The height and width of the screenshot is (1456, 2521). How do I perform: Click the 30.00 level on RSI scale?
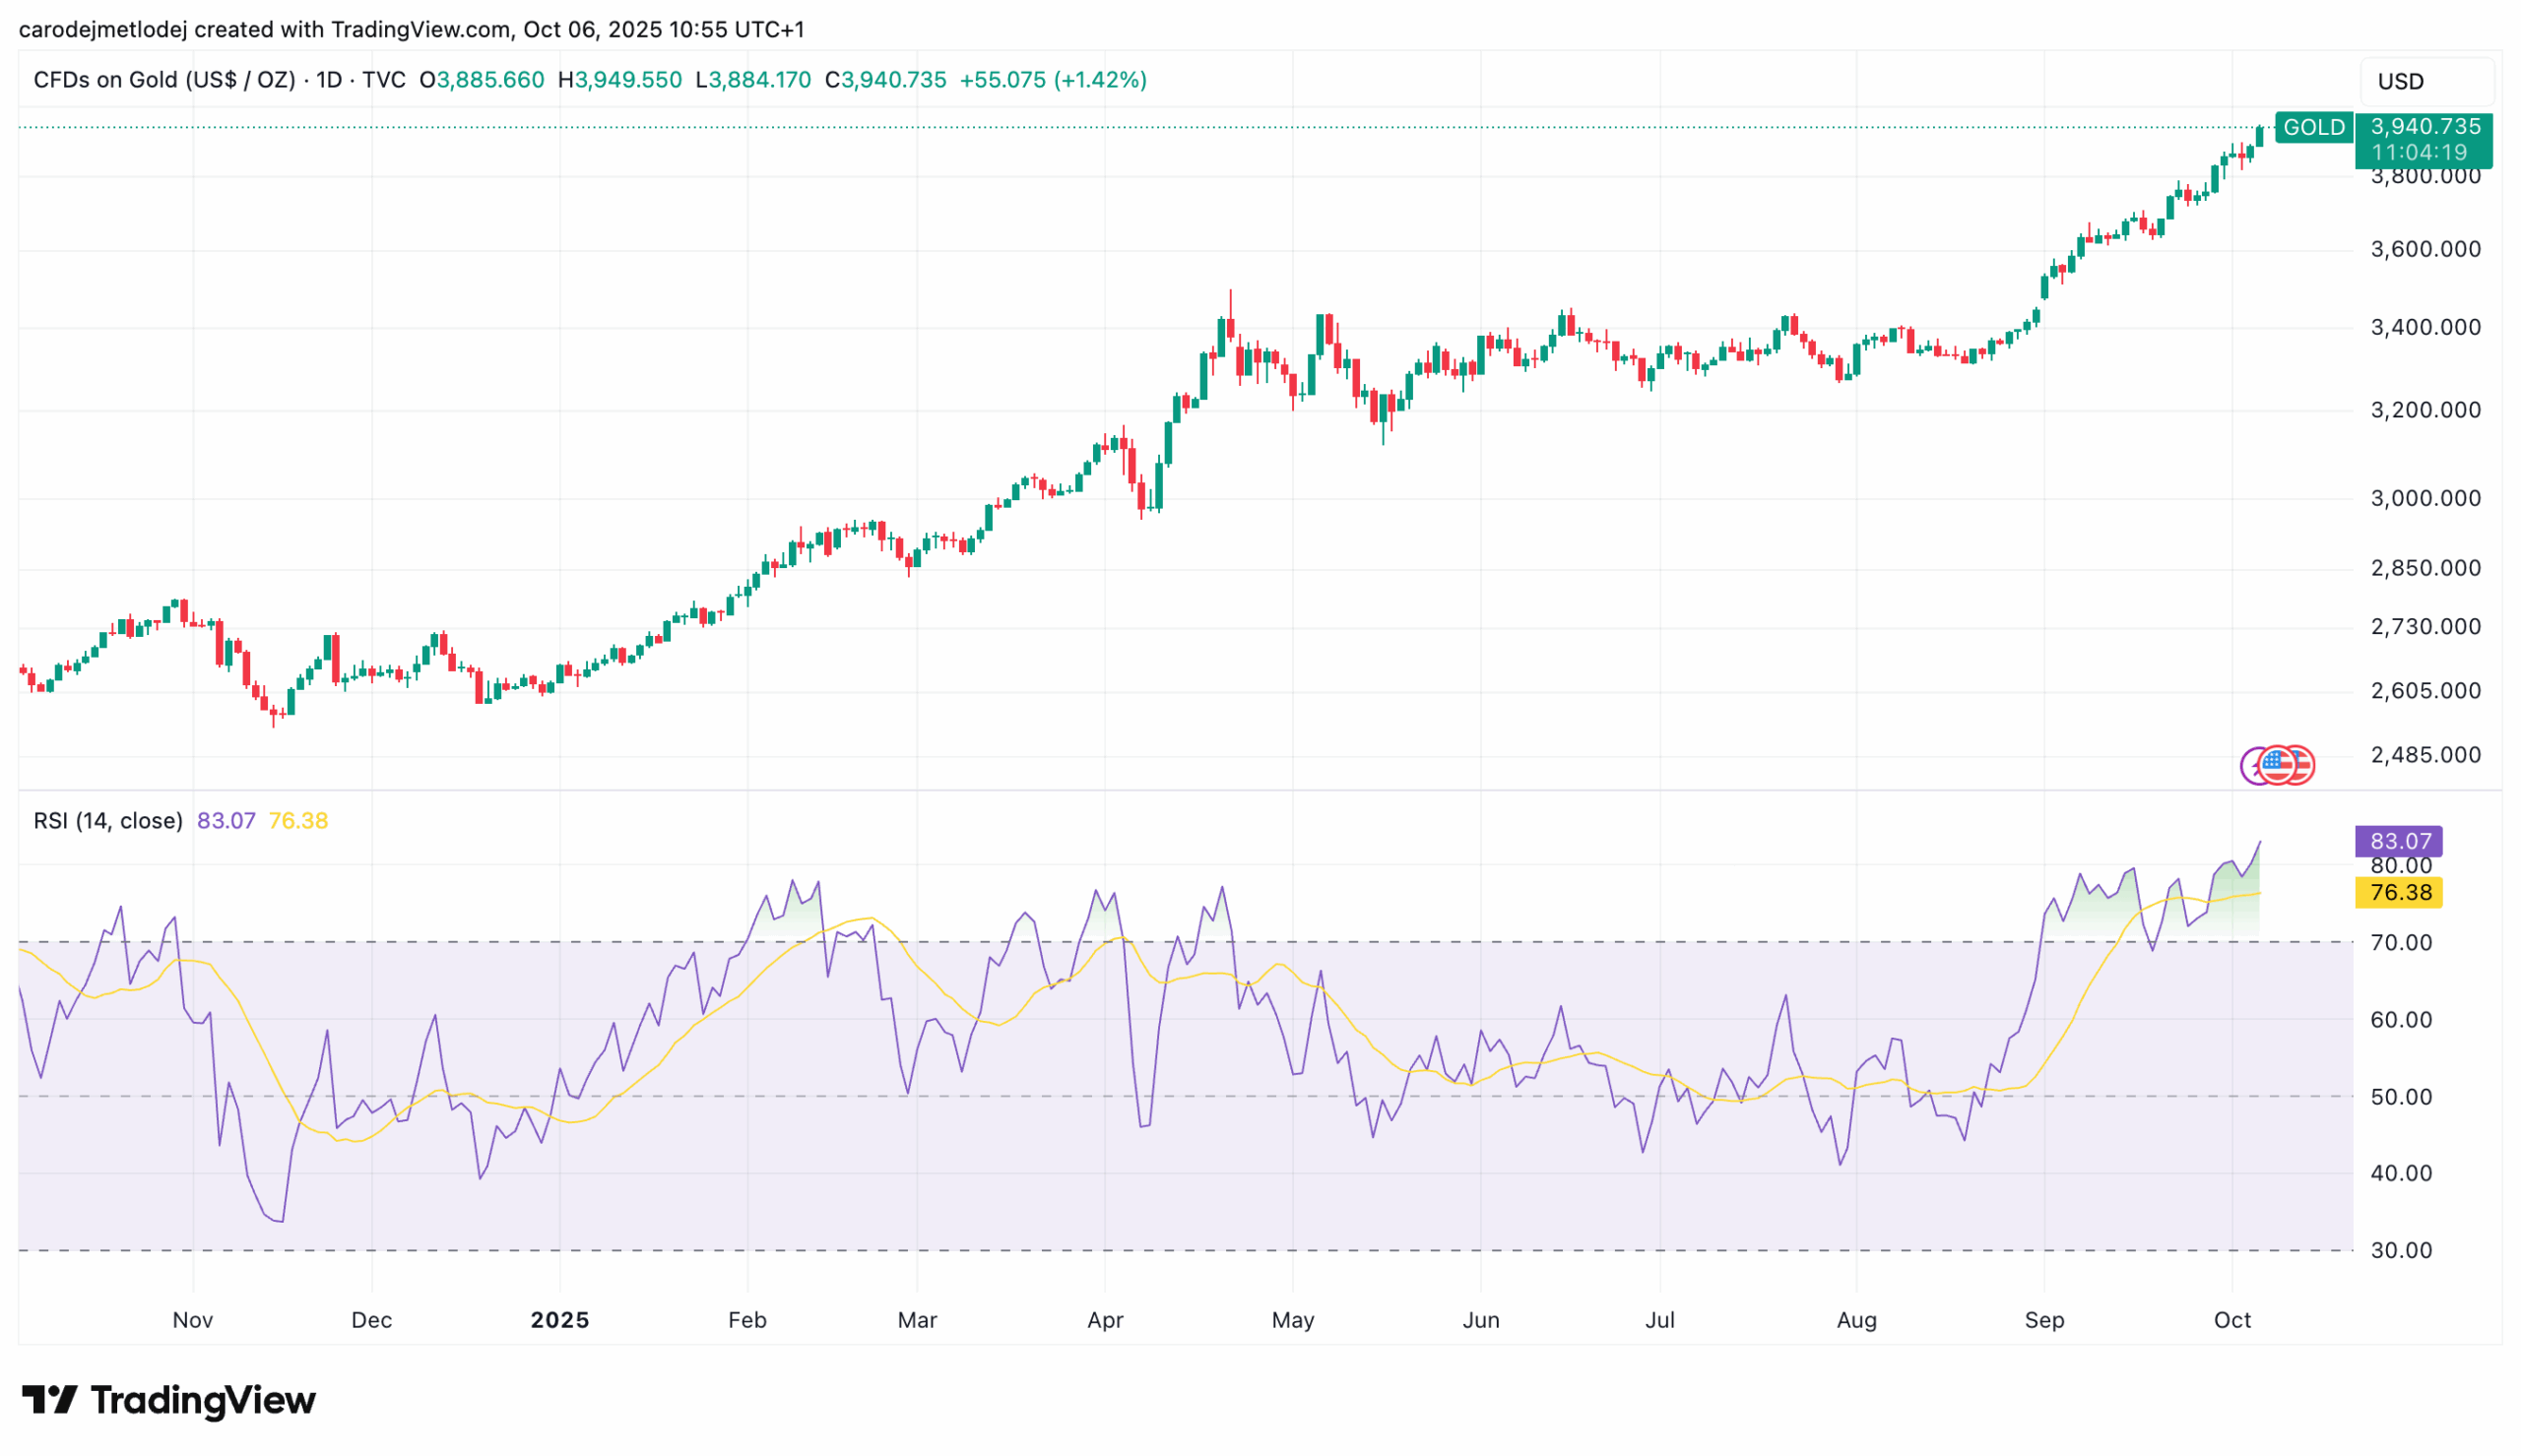point(2401,1251)
